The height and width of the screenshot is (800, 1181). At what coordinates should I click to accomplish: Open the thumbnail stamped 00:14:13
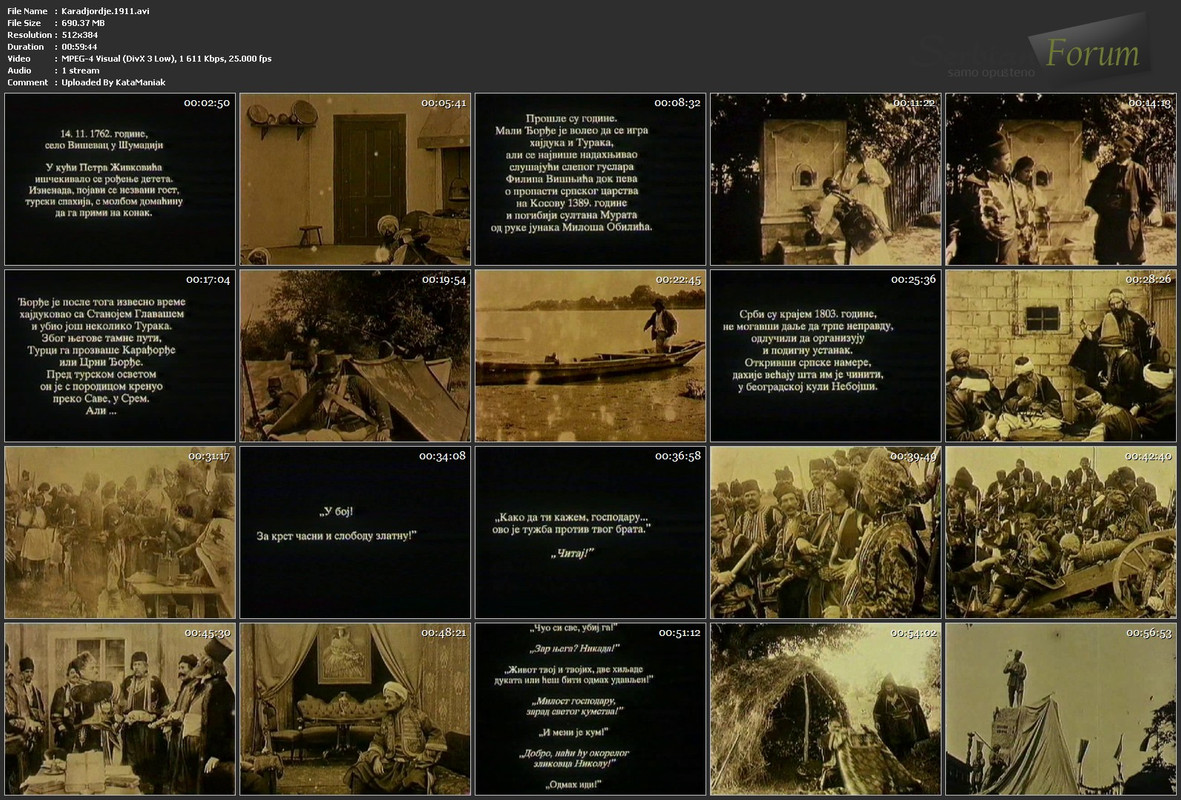coord(1060,179)
